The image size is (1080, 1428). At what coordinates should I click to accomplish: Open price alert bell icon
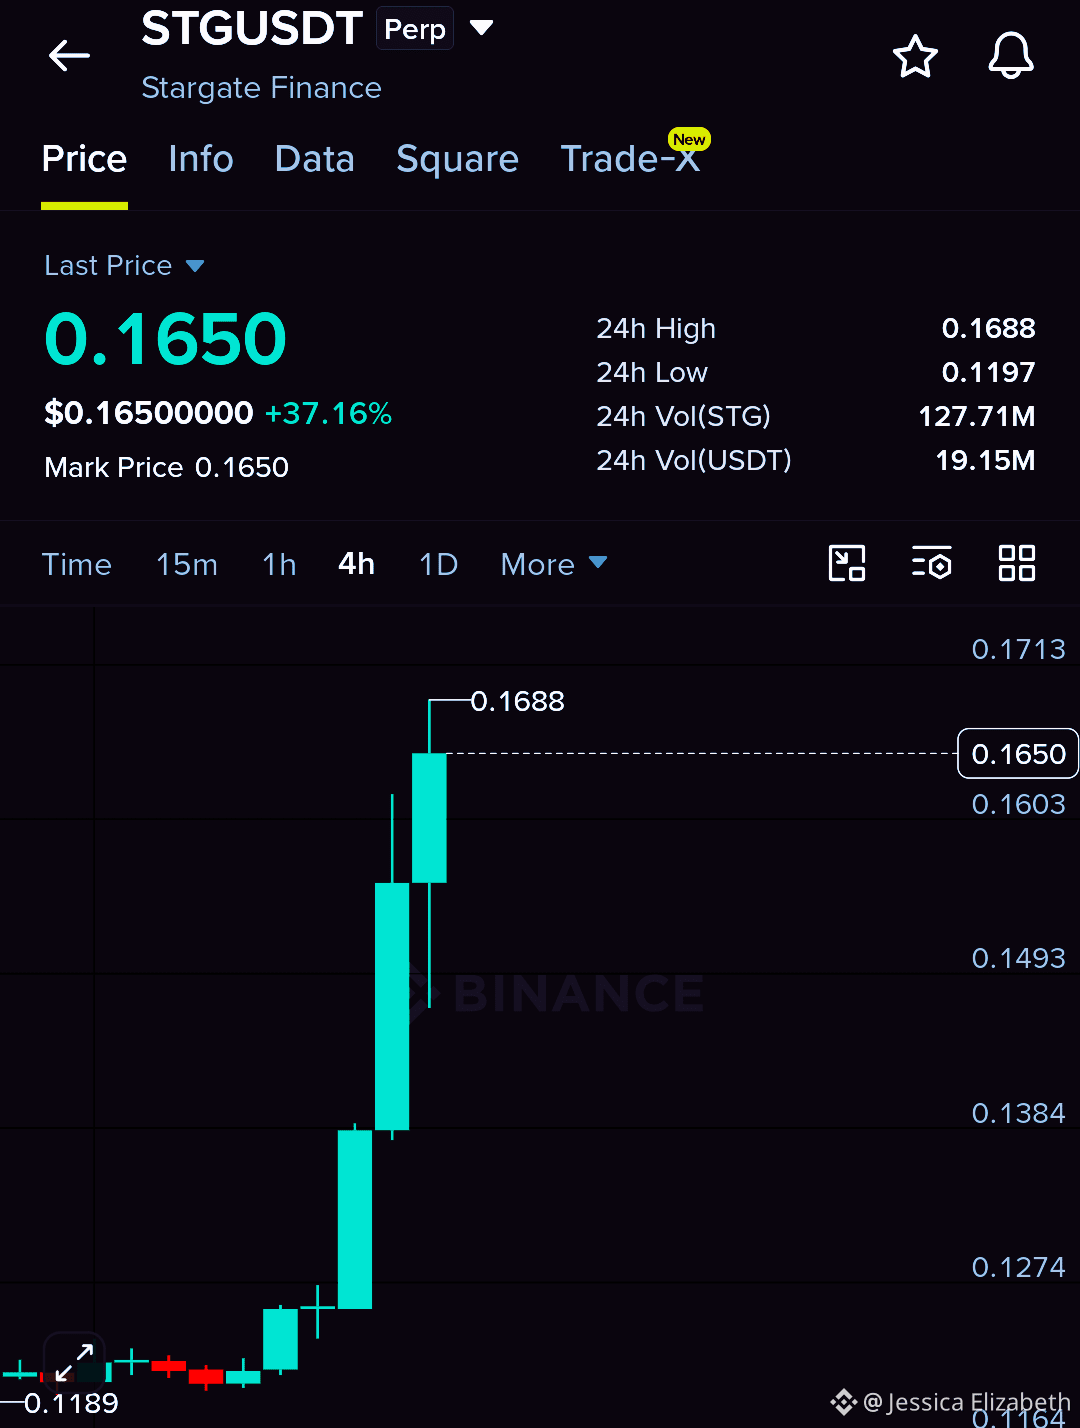pyautogui.click(x=1011, y=55)
